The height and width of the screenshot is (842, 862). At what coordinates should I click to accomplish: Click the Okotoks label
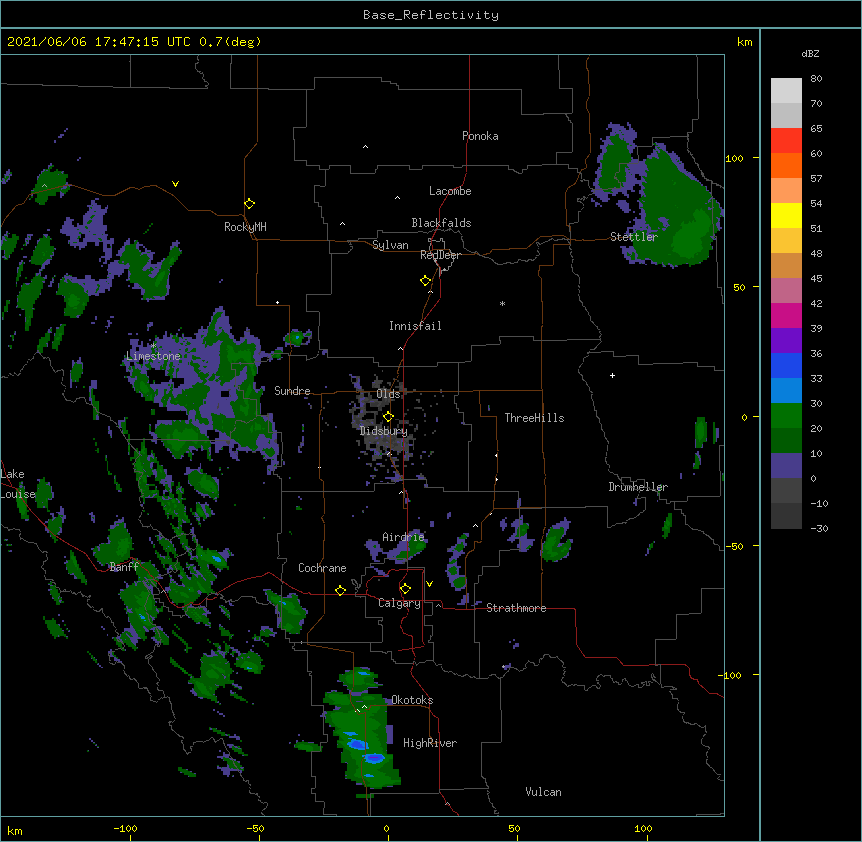(412, 700)
